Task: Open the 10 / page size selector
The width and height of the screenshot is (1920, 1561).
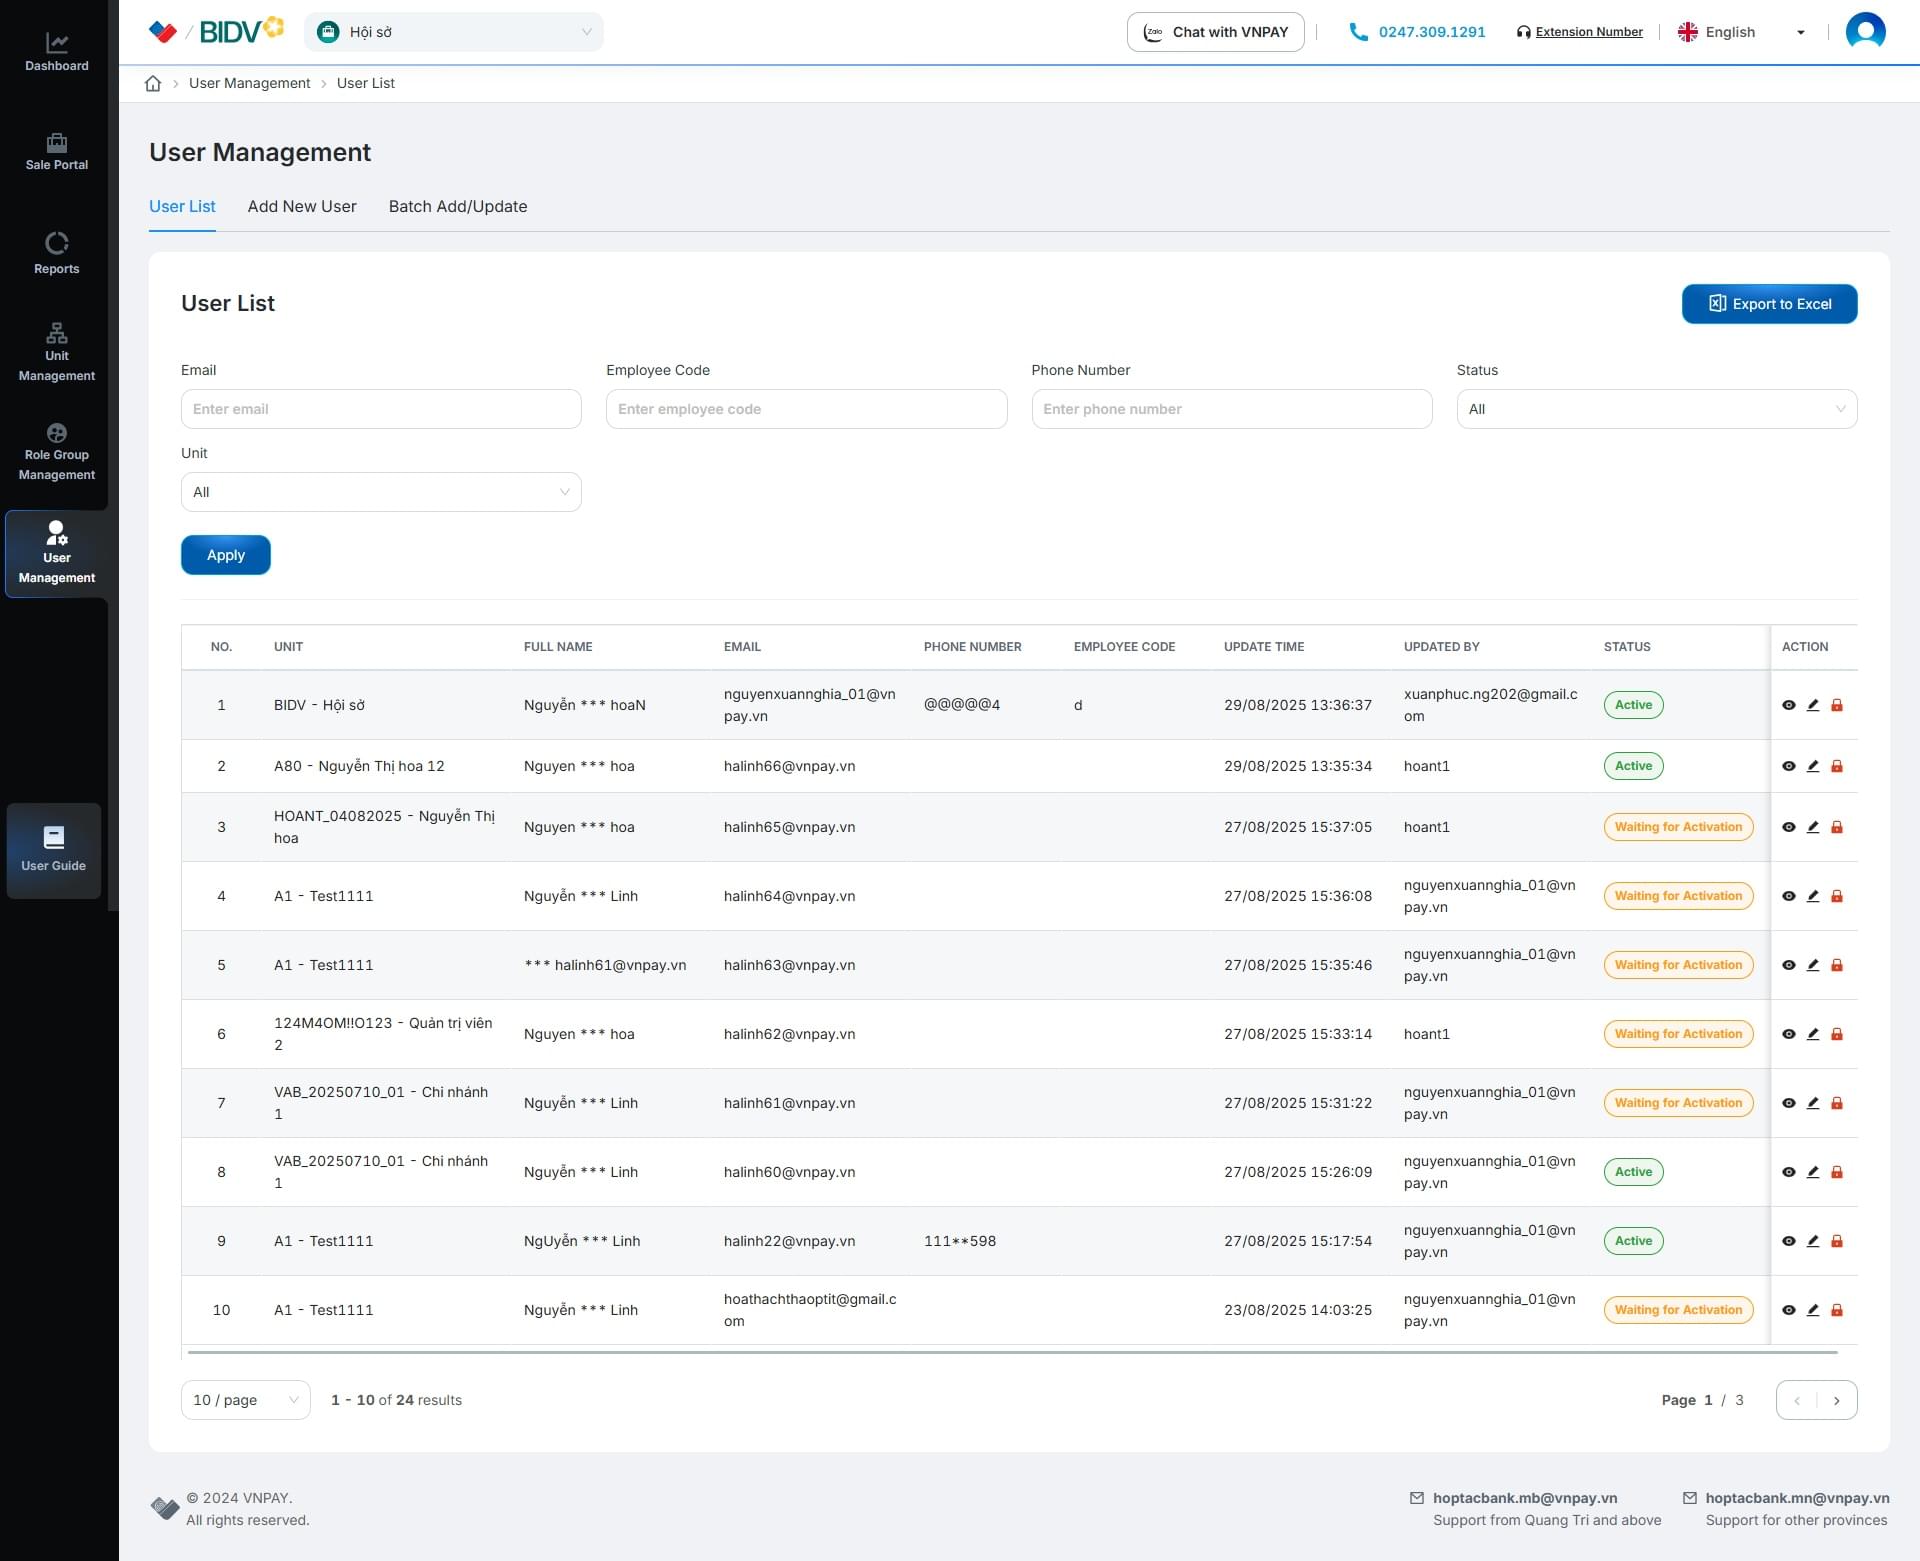Action: pos(245,1400)
